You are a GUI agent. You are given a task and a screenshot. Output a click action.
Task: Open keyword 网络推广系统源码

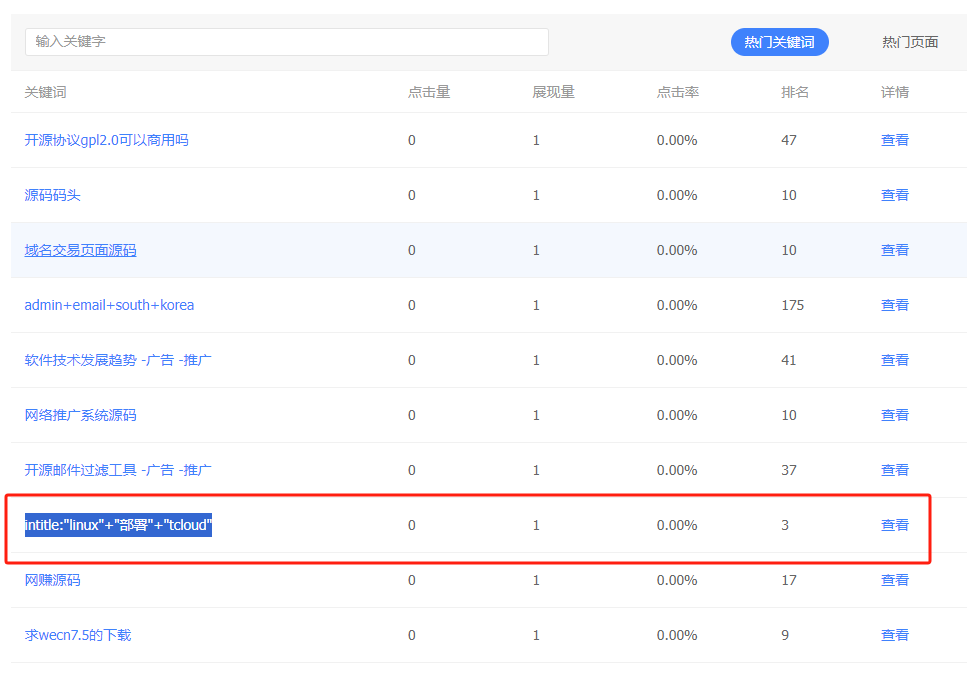[80, 415]
